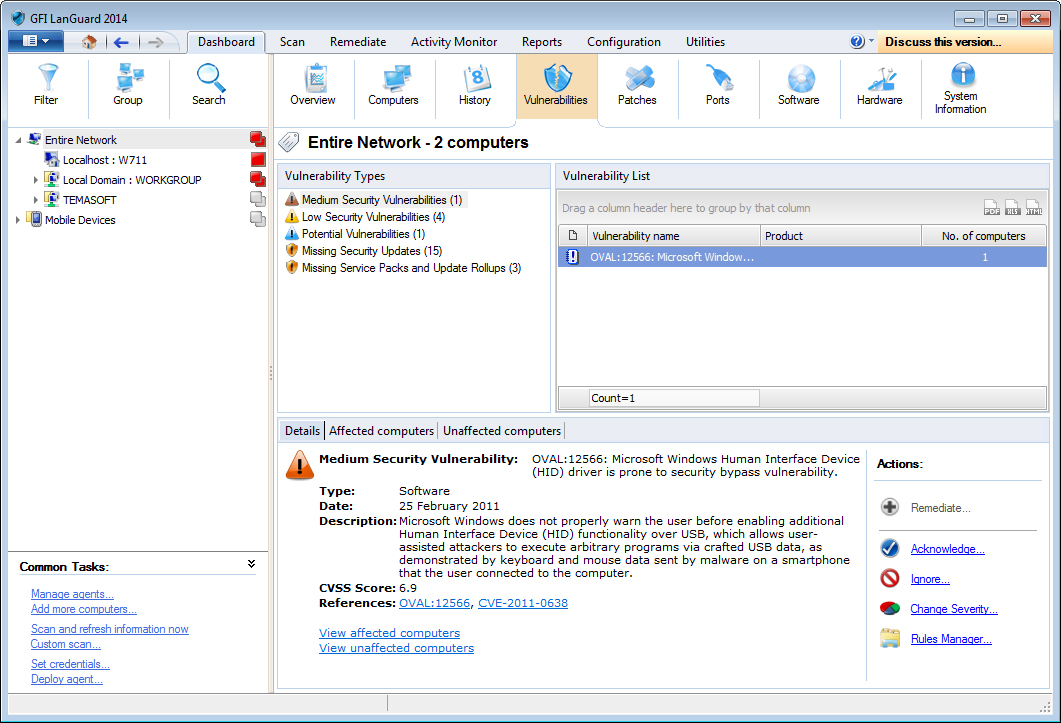Open the History view

pyautogui.click(x=475, y=85)
